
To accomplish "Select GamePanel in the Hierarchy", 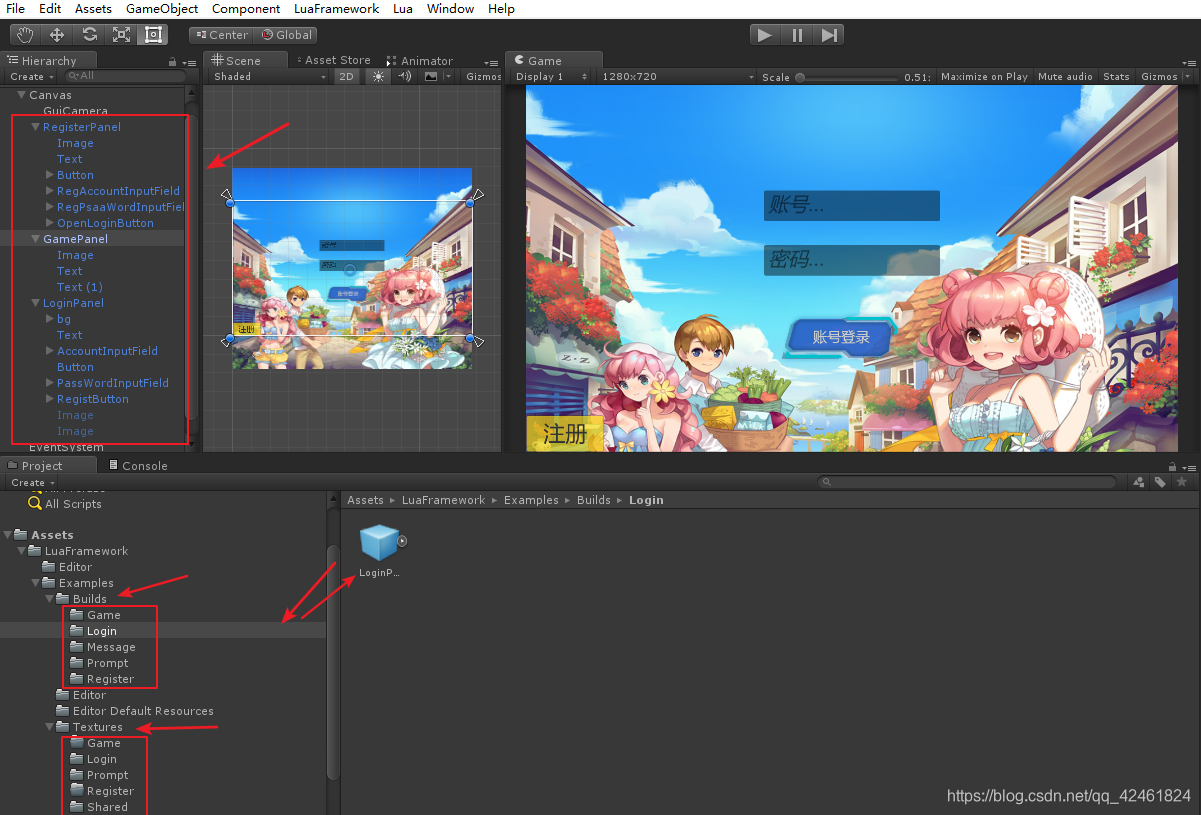I will point(75,239).
